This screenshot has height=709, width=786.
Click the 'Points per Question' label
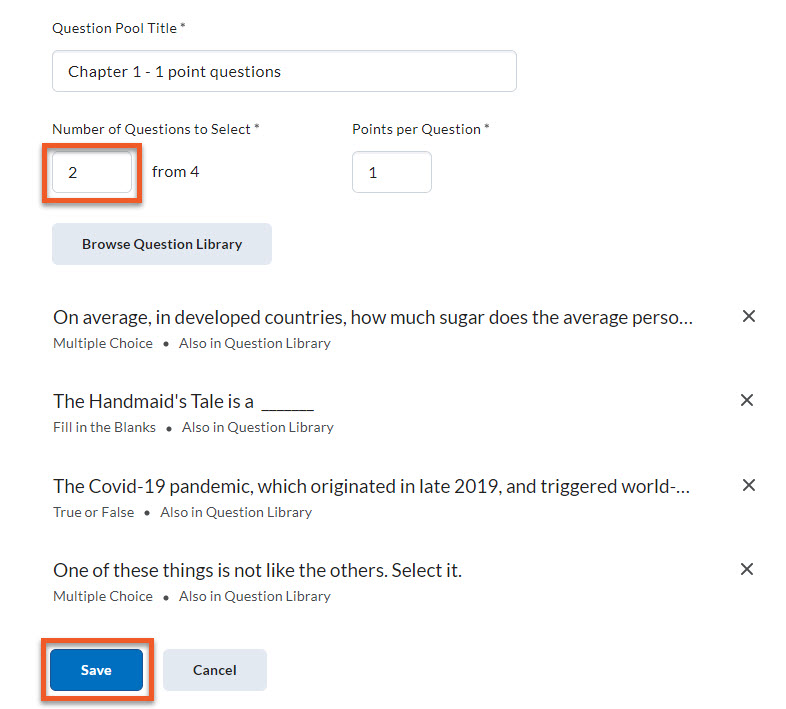tap(420, 129)
